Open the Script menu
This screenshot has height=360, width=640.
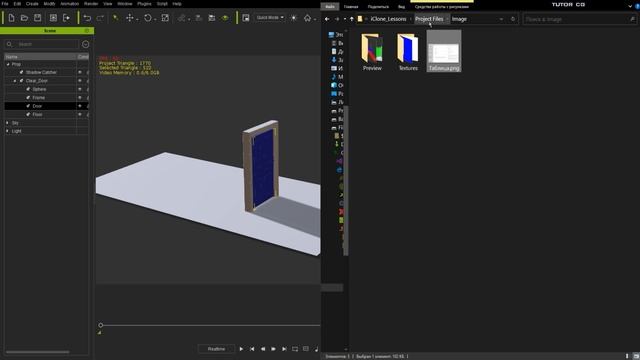[162, 4]
